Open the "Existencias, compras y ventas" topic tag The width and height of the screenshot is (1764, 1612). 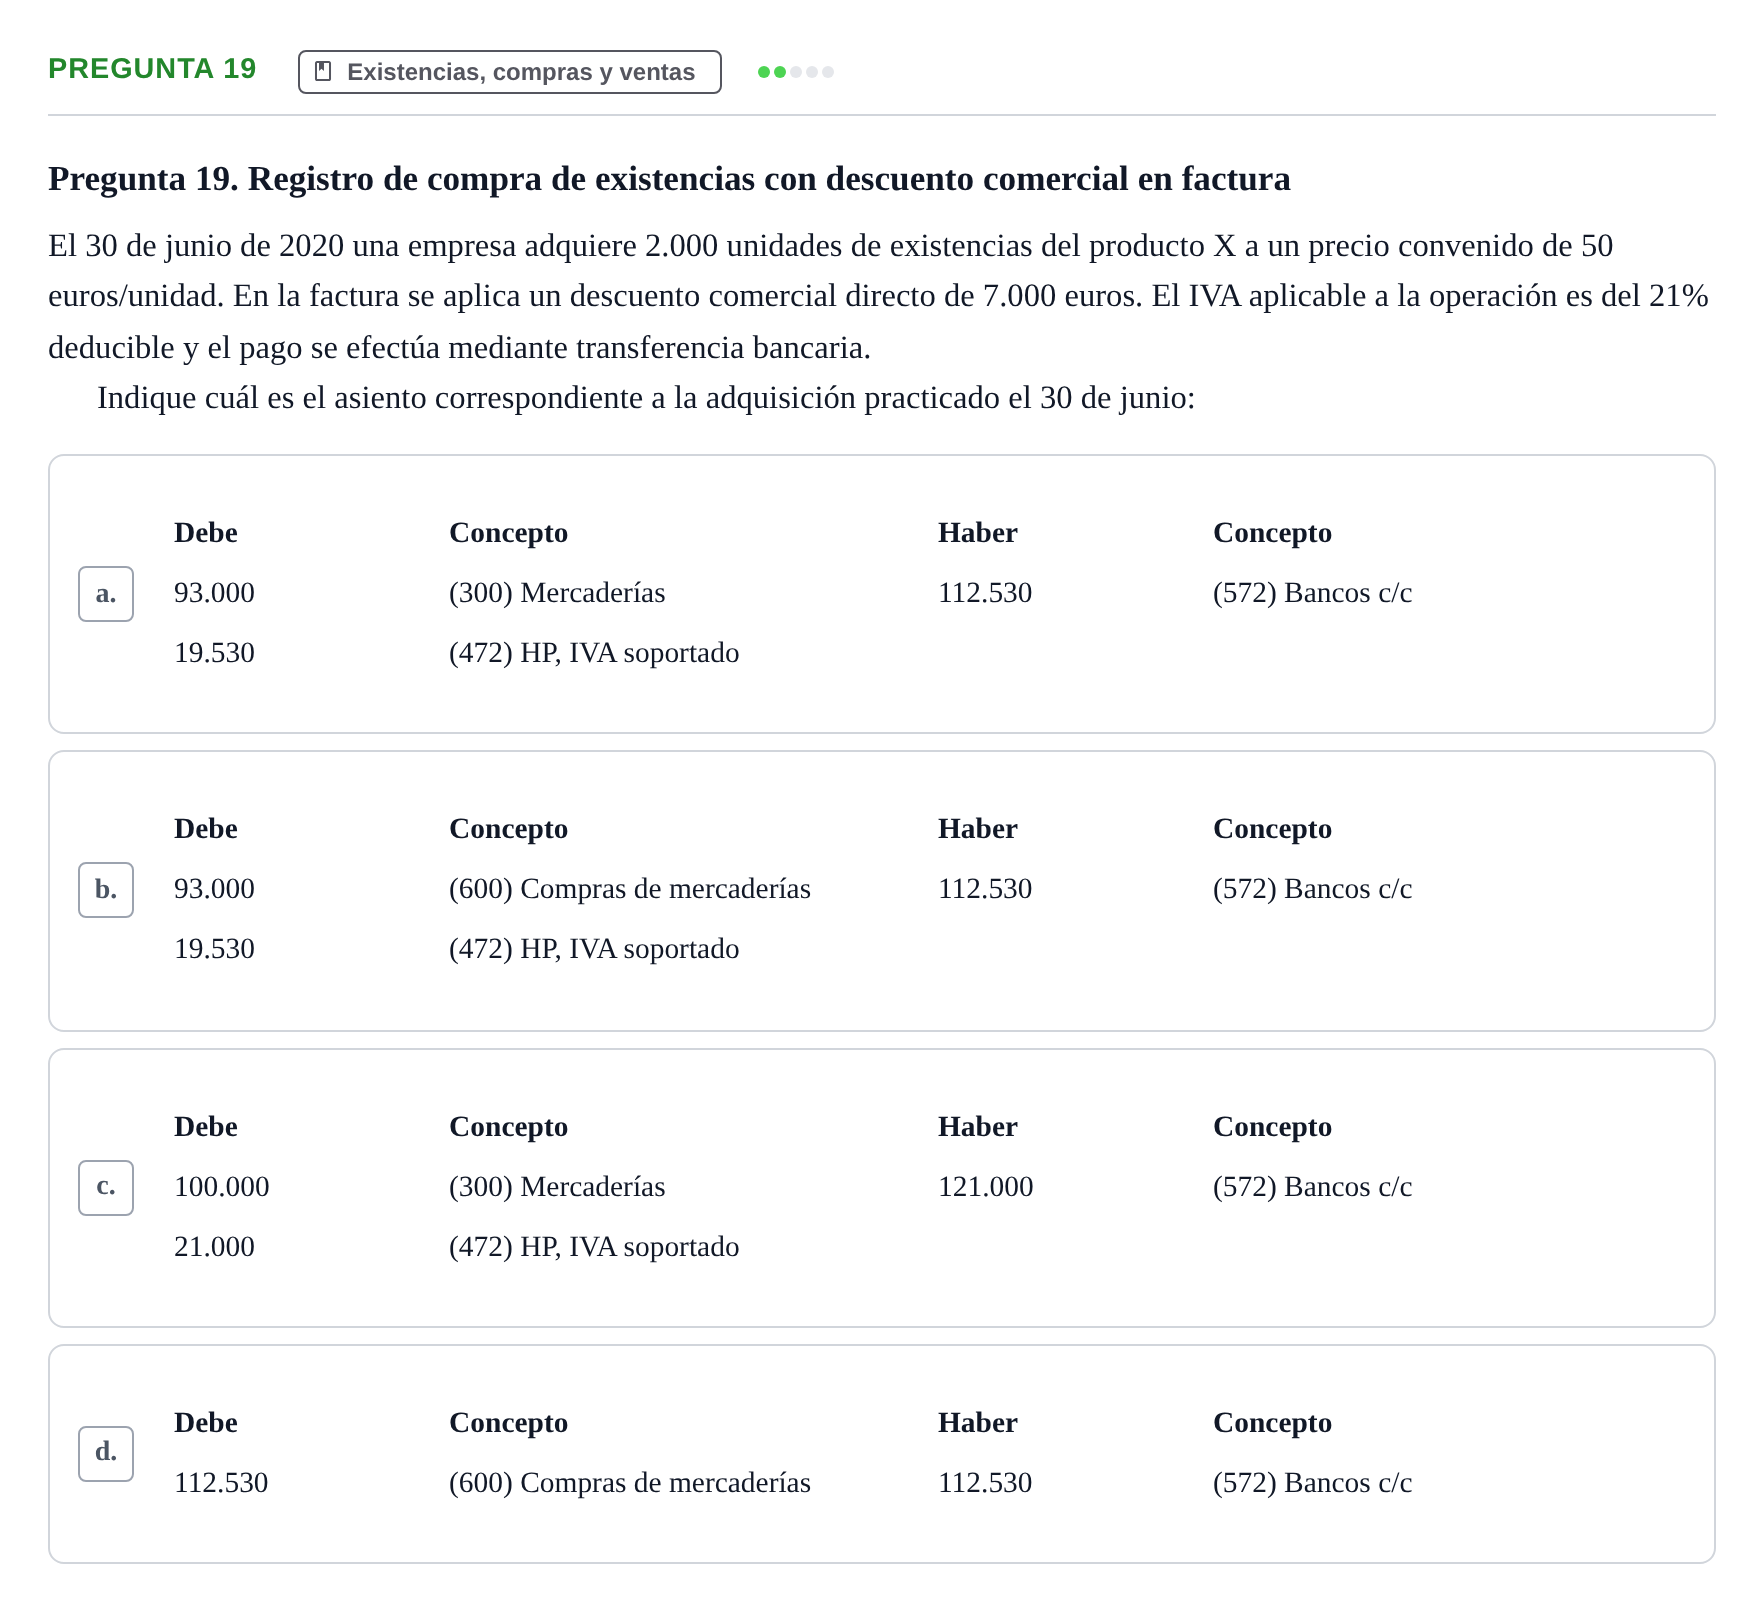(x=510, y=72)
